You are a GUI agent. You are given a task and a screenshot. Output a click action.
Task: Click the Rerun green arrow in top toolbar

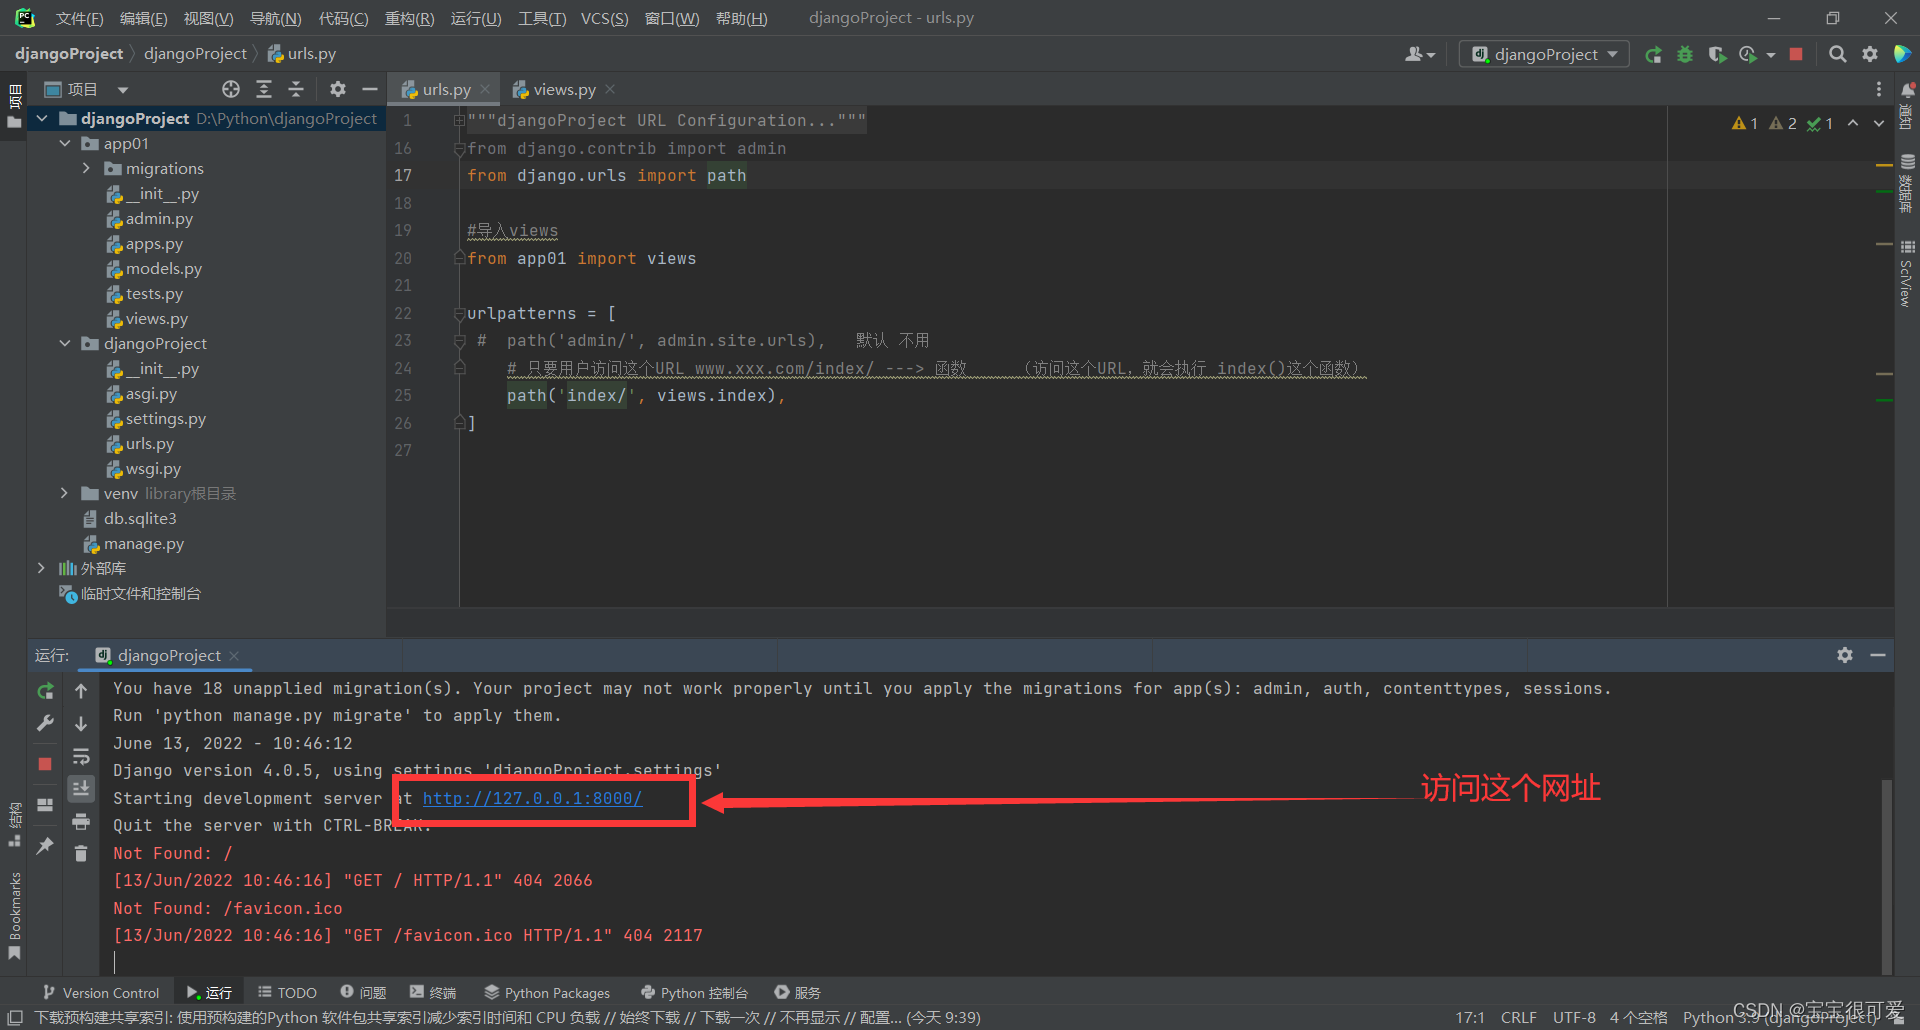(1654, 55)
